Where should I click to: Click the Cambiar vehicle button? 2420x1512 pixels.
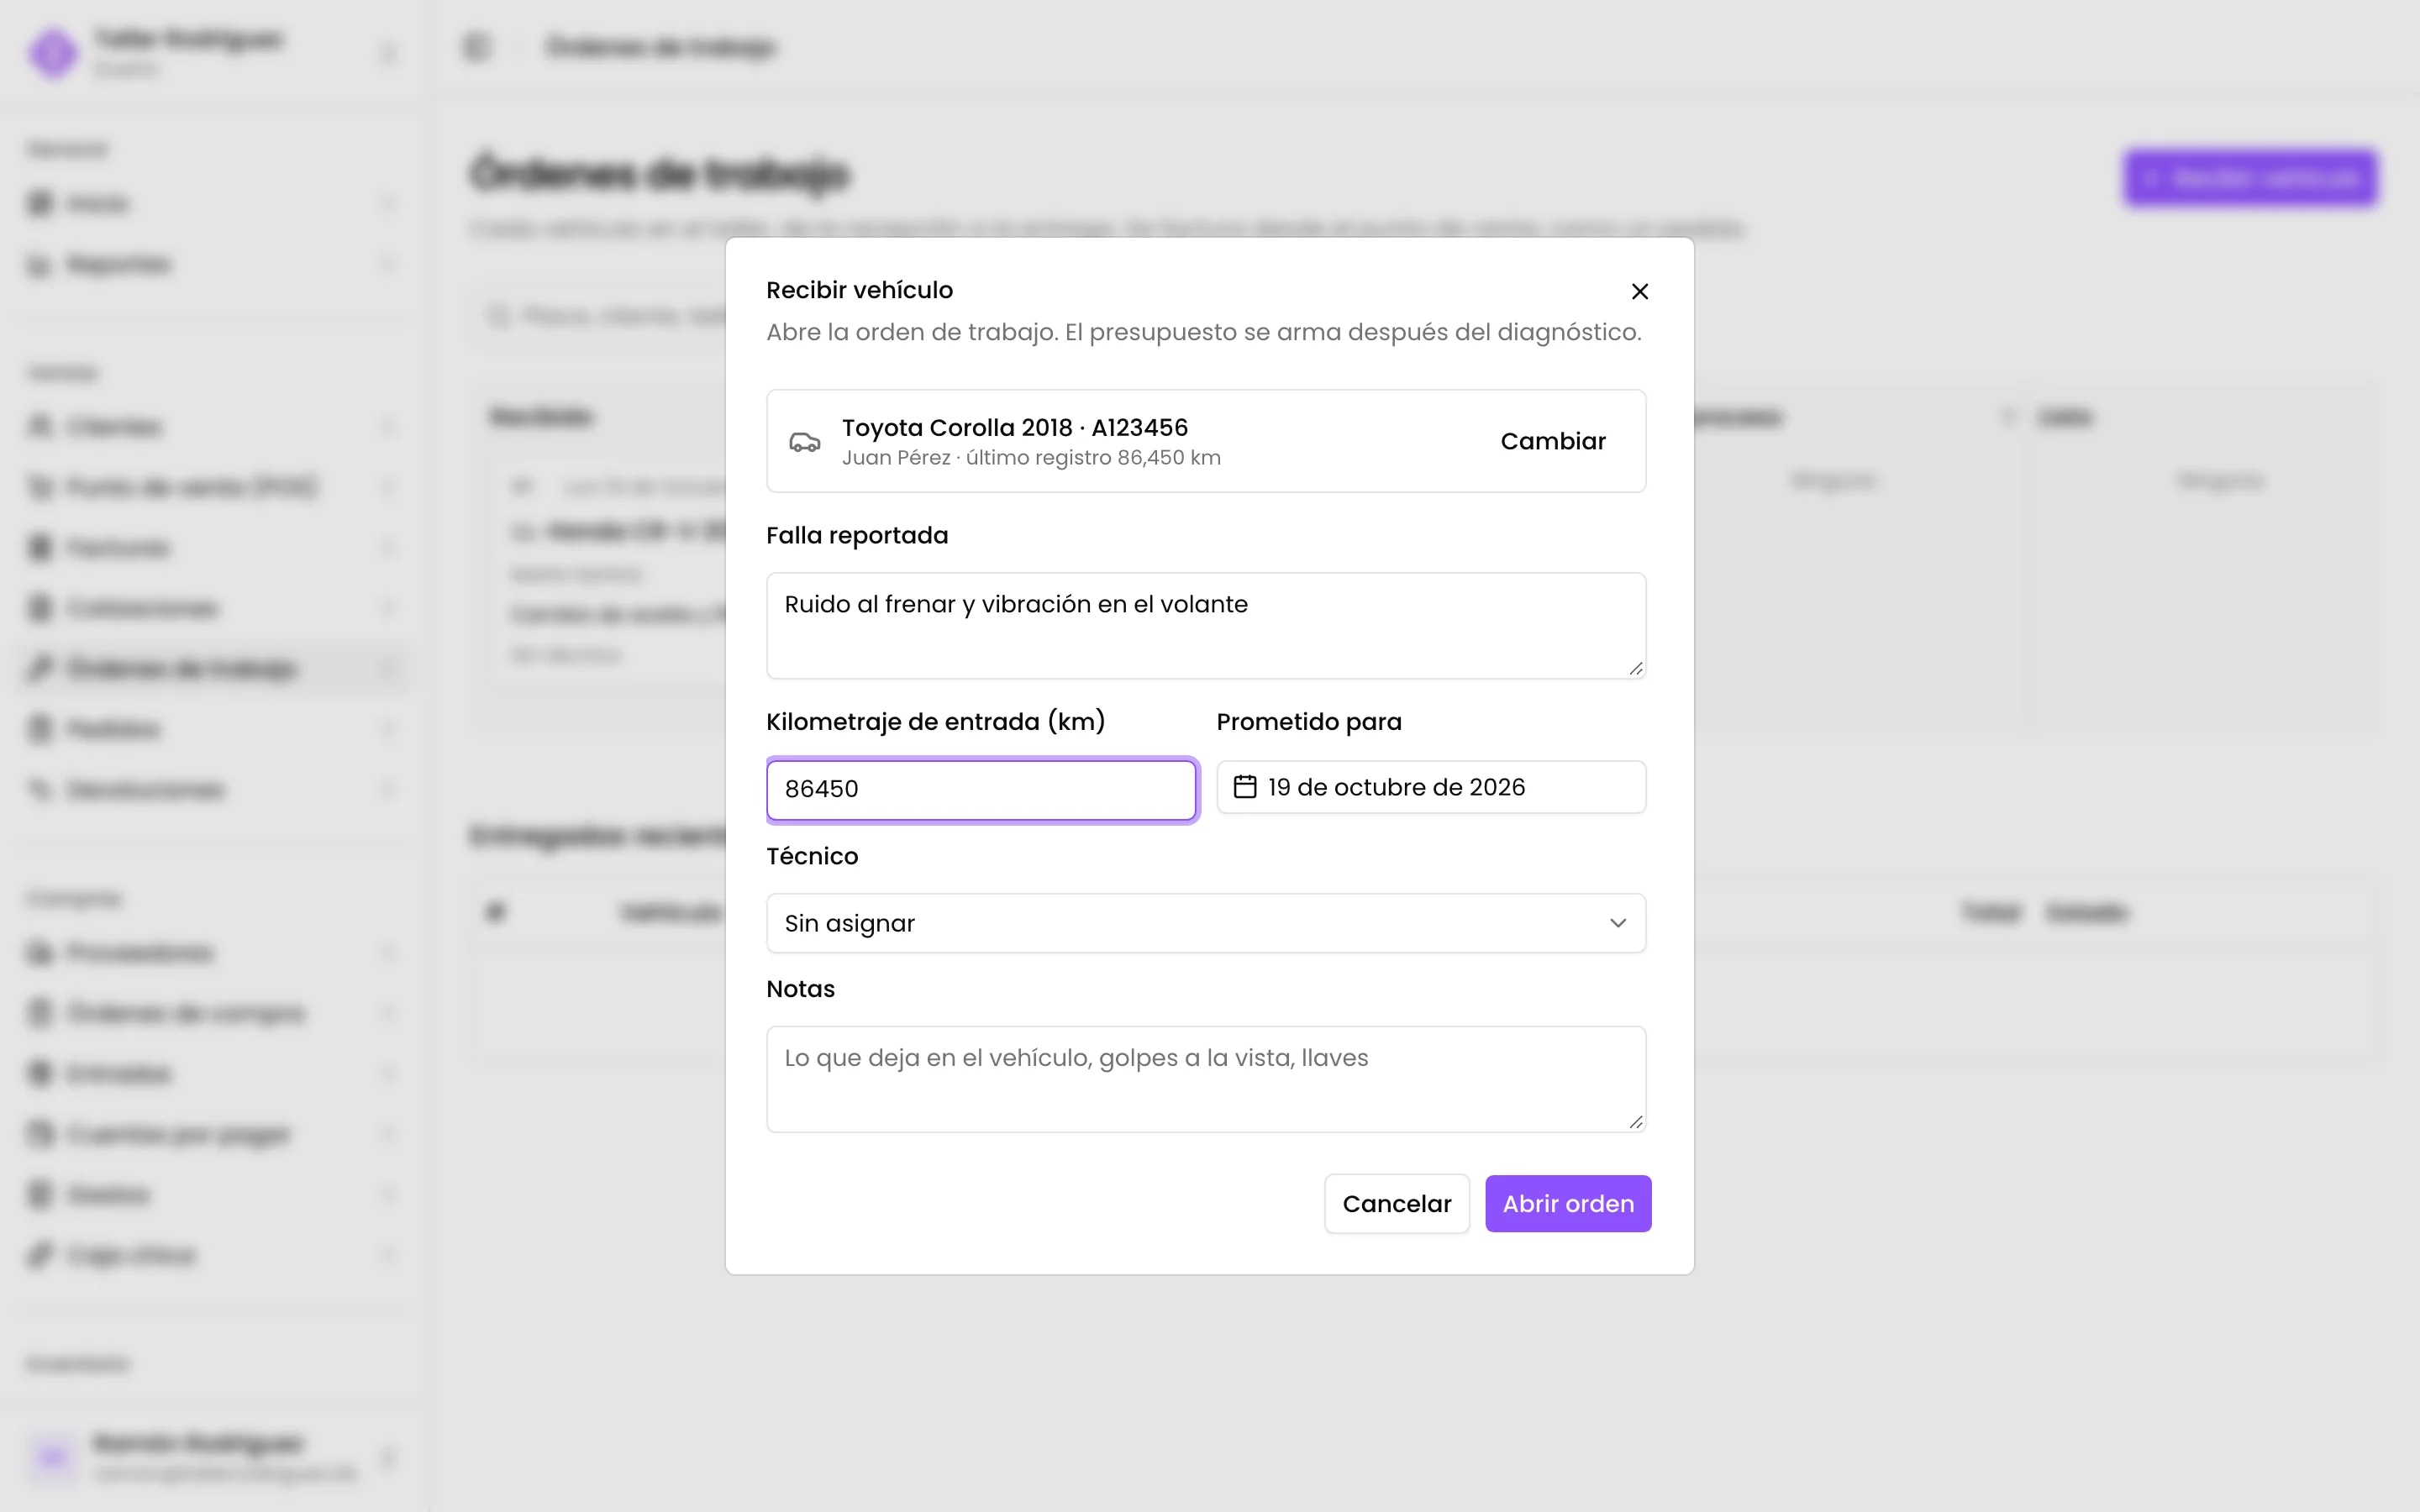(x=1553, y=441)
